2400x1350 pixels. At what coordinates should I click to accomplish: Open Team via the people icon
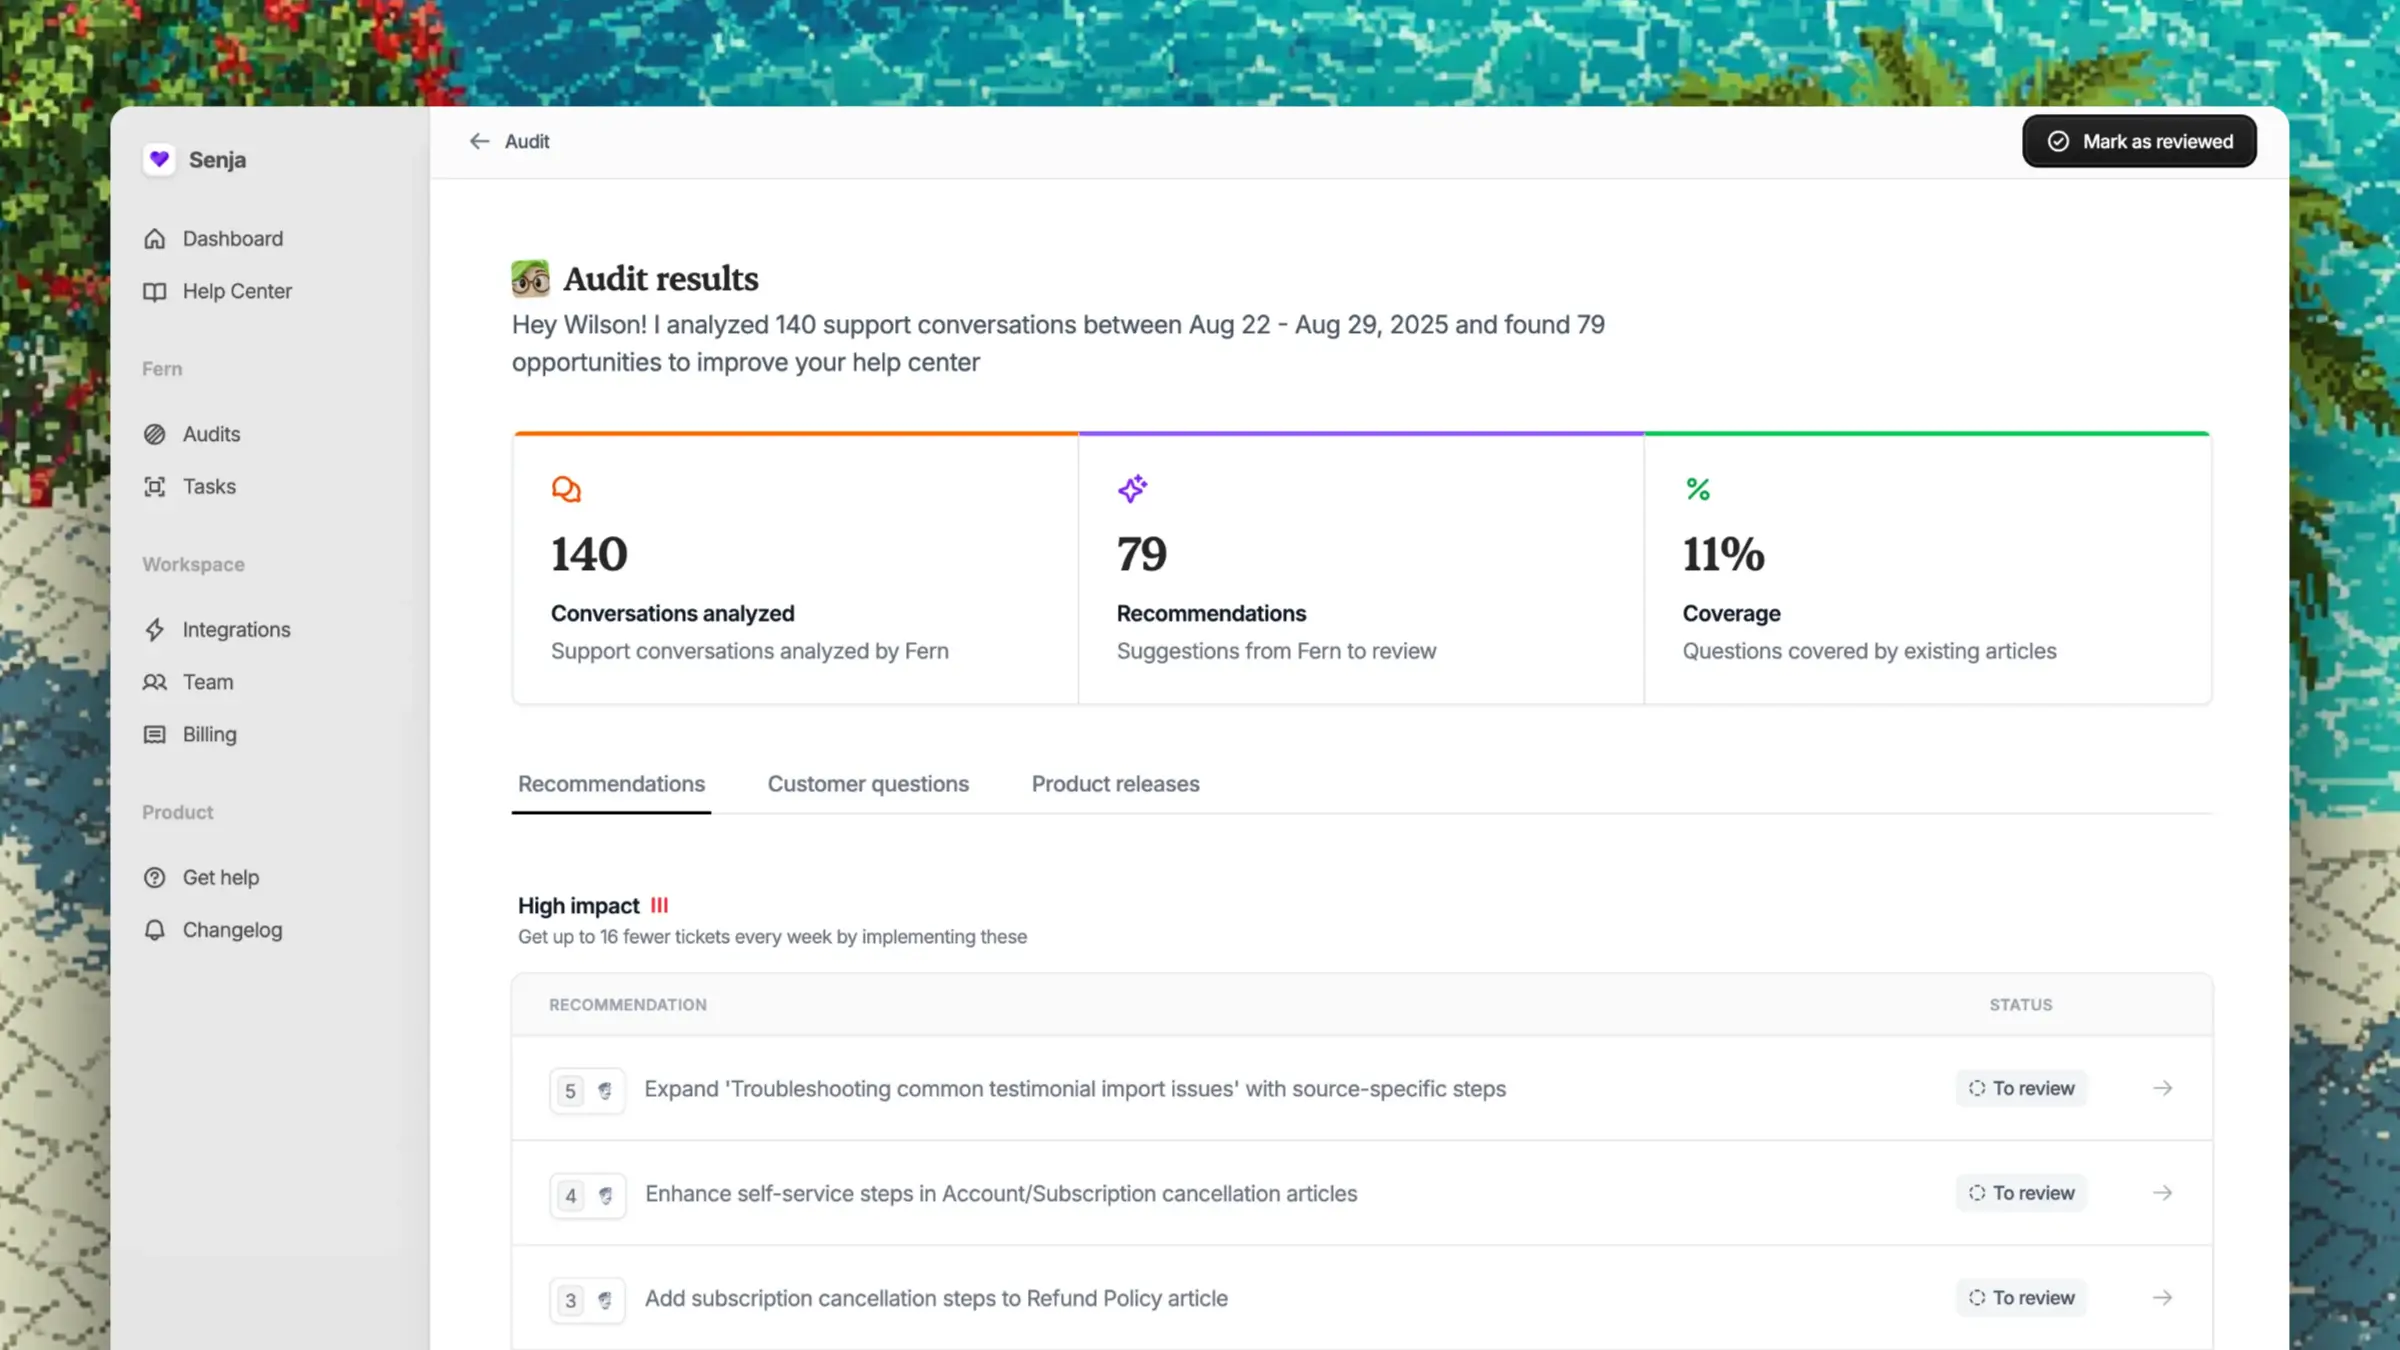click(155, 681)
